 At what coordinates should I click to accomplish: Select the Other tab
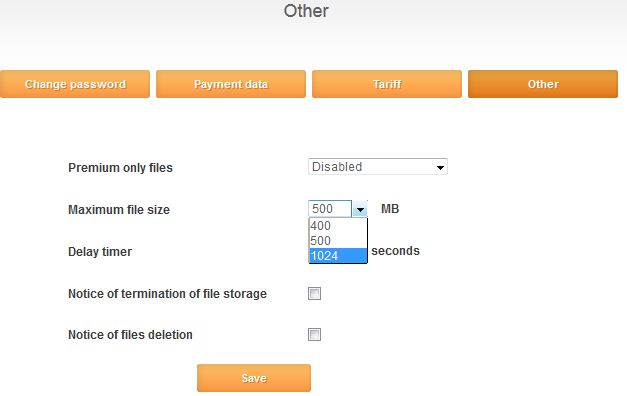pyautogui.click(x=543, y=84)
